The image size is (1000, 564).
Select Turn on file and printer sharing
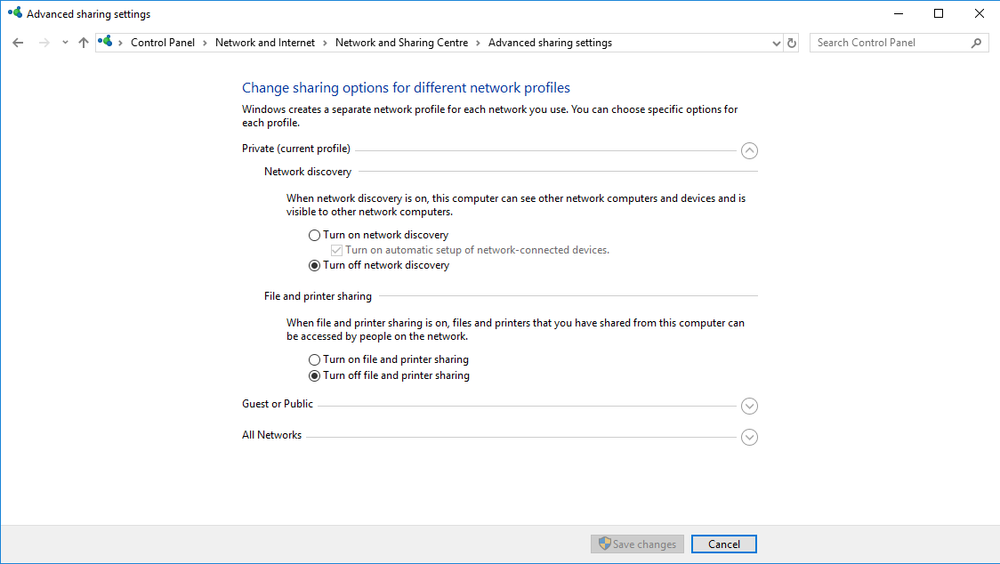[314, 360]
